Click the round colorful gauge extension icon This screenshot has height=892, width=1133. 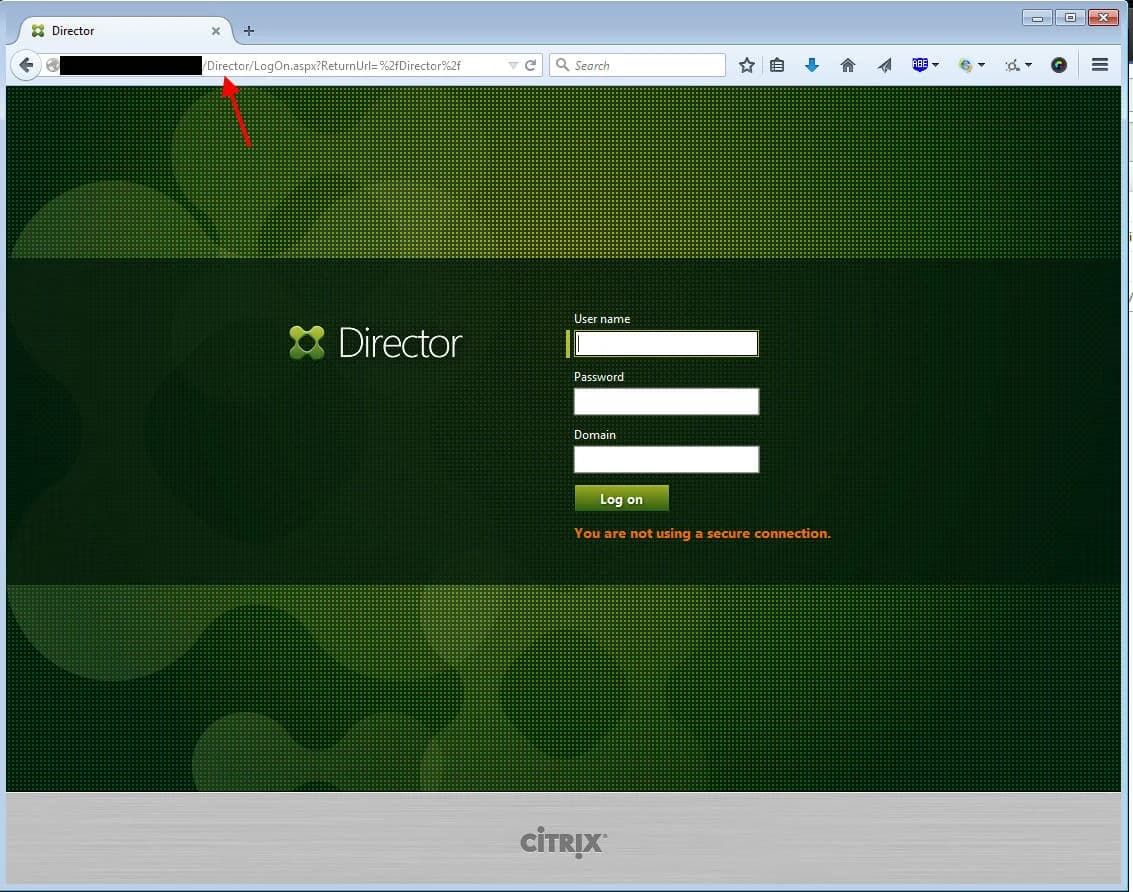point(1059,65)
